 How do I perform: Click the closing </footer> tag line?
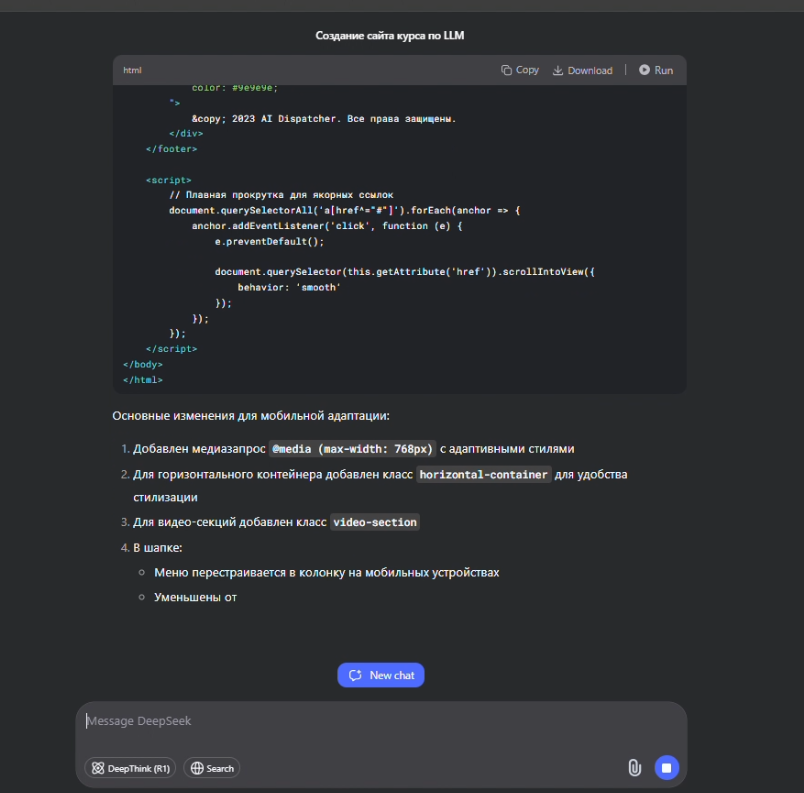171,149
